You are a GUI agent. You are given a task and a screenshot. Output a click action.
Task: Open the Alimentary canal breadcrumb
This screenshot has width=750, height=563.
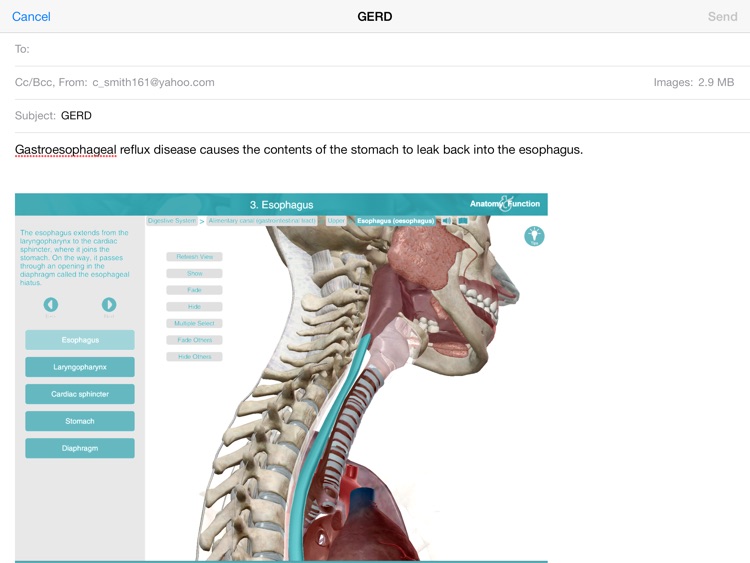point(262,221)
